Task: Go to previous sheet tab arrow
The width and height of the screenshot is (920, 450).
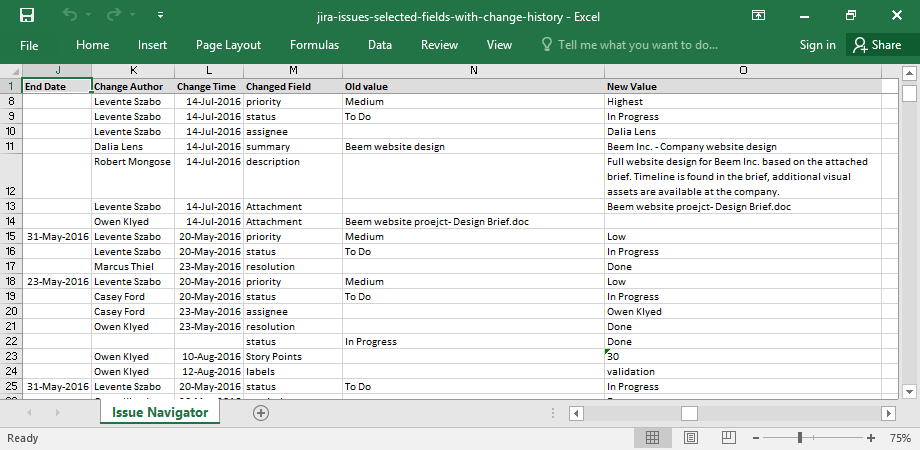Action: point(29,413)
